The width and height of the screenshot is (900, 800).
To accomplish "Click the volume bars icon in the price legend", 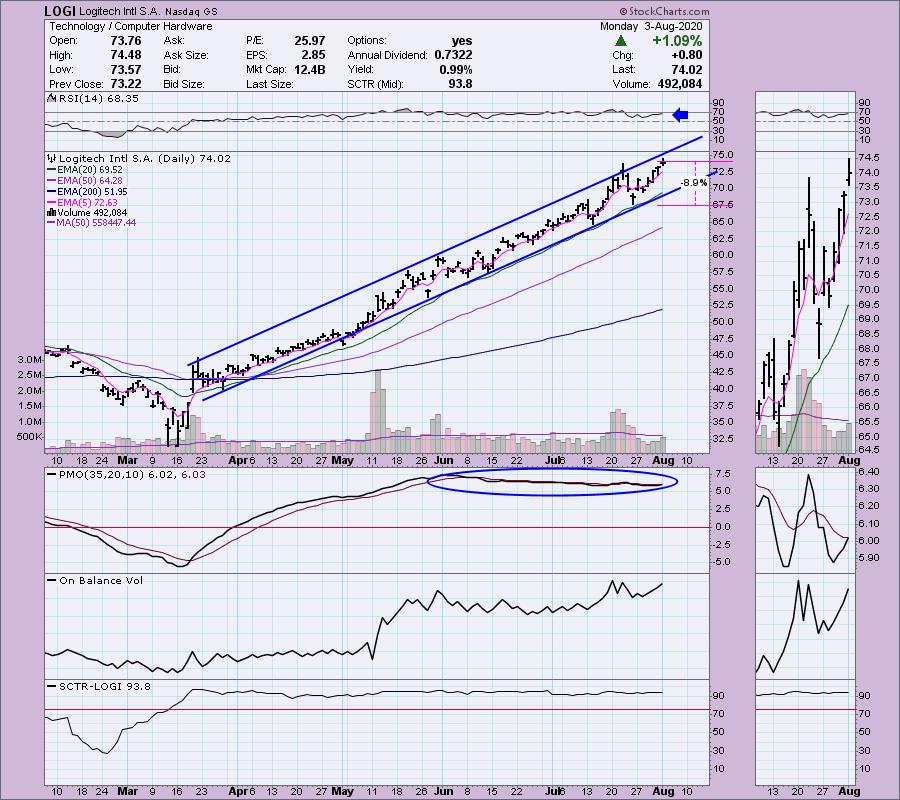I will (51, 212).
